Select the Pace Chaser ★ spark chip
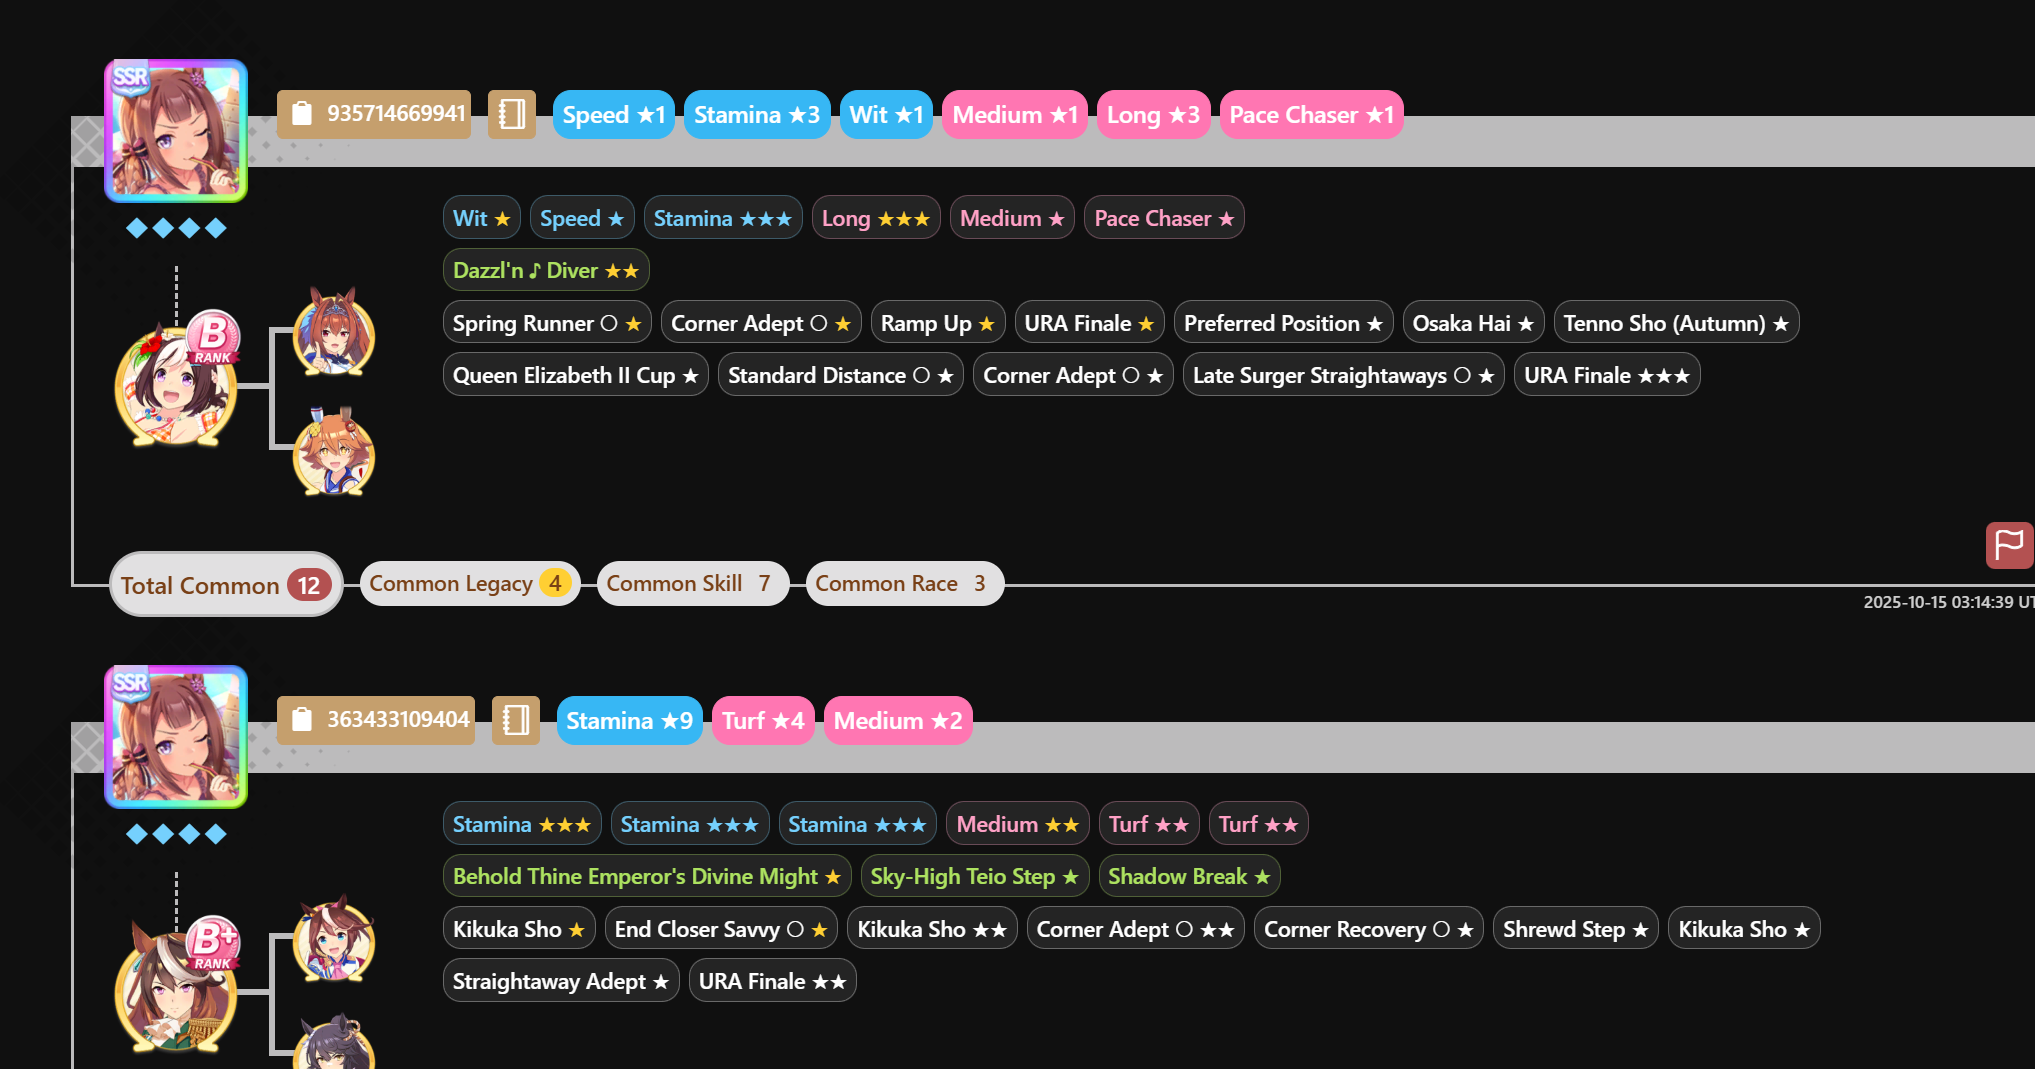2035x1069 pixels. [x=1164, y=218]
